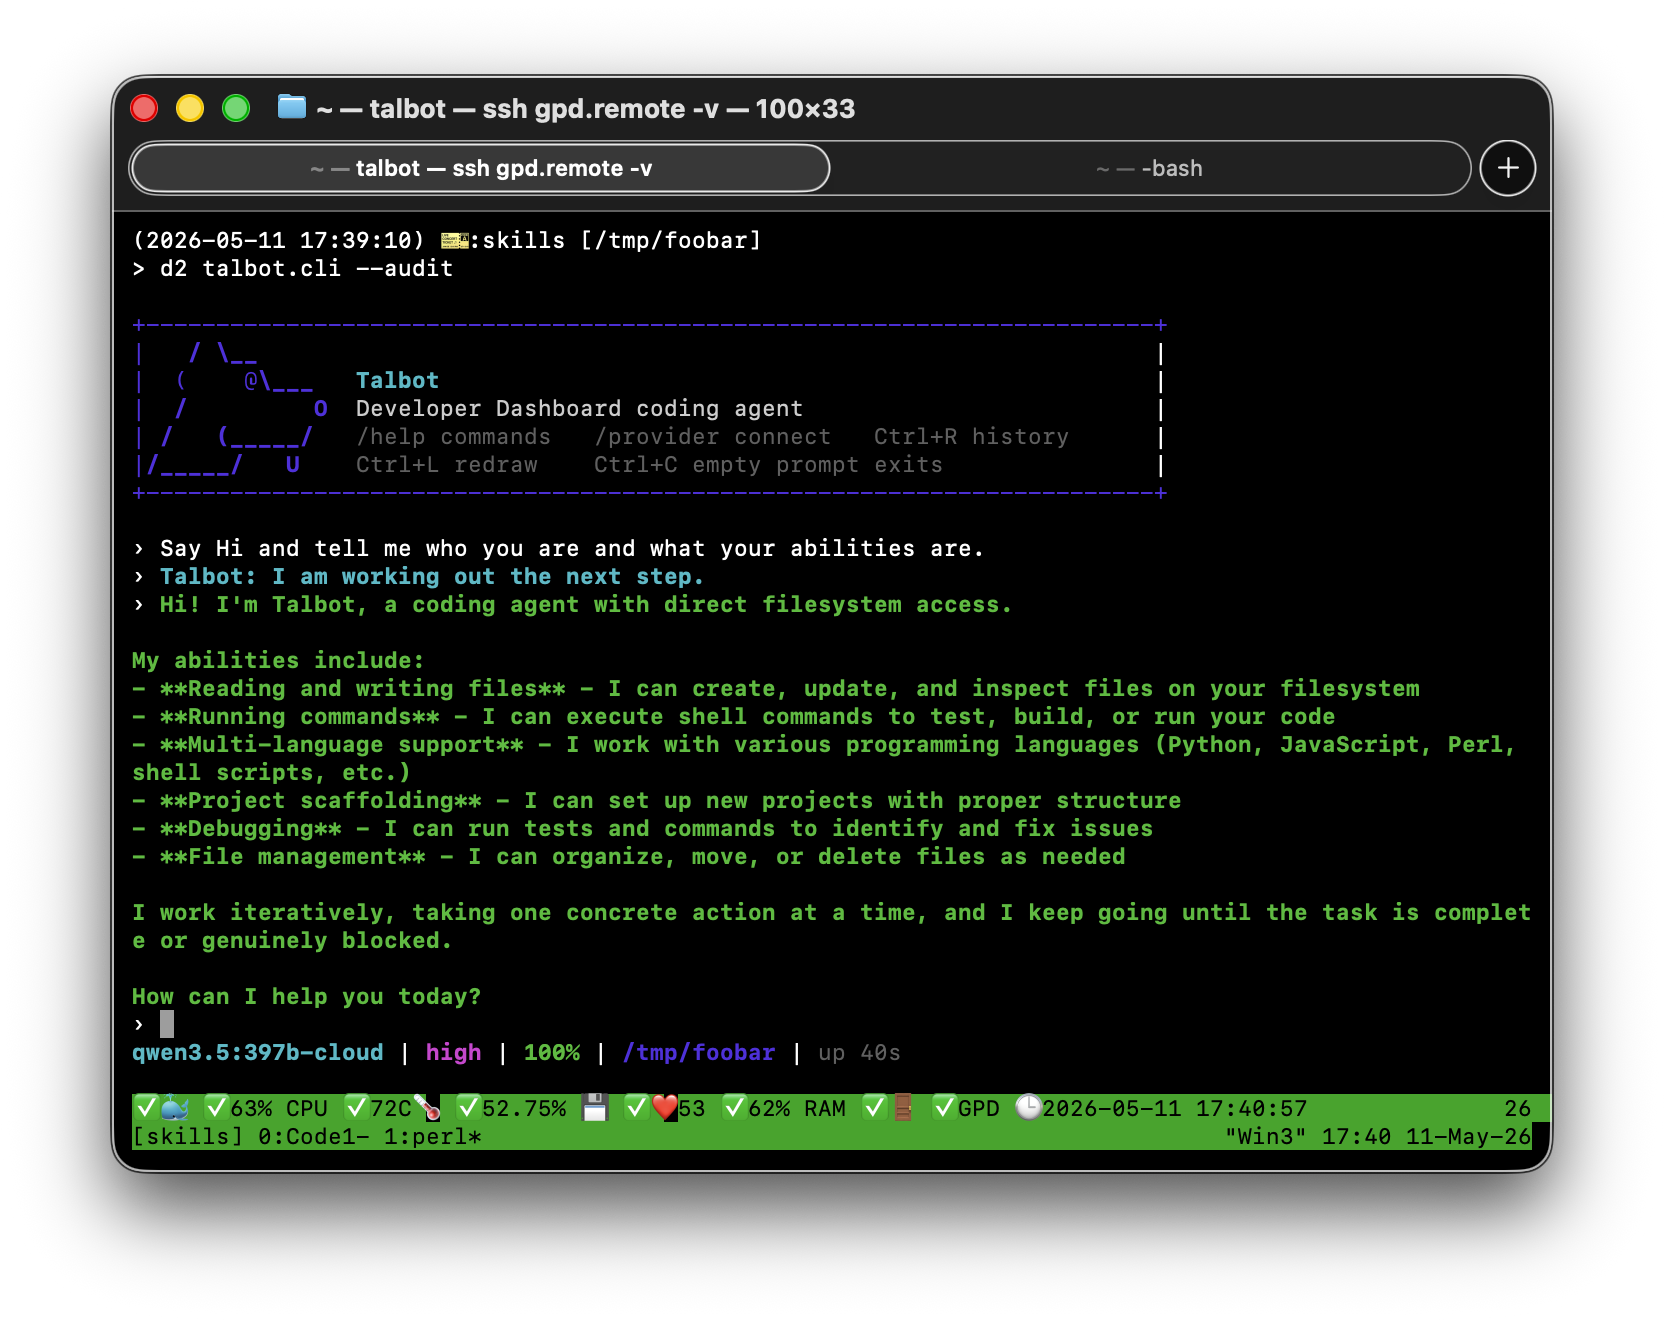Minimize the window with the yellow button
This screenshot has width=1664, height=1320.
tap(190, 108)
